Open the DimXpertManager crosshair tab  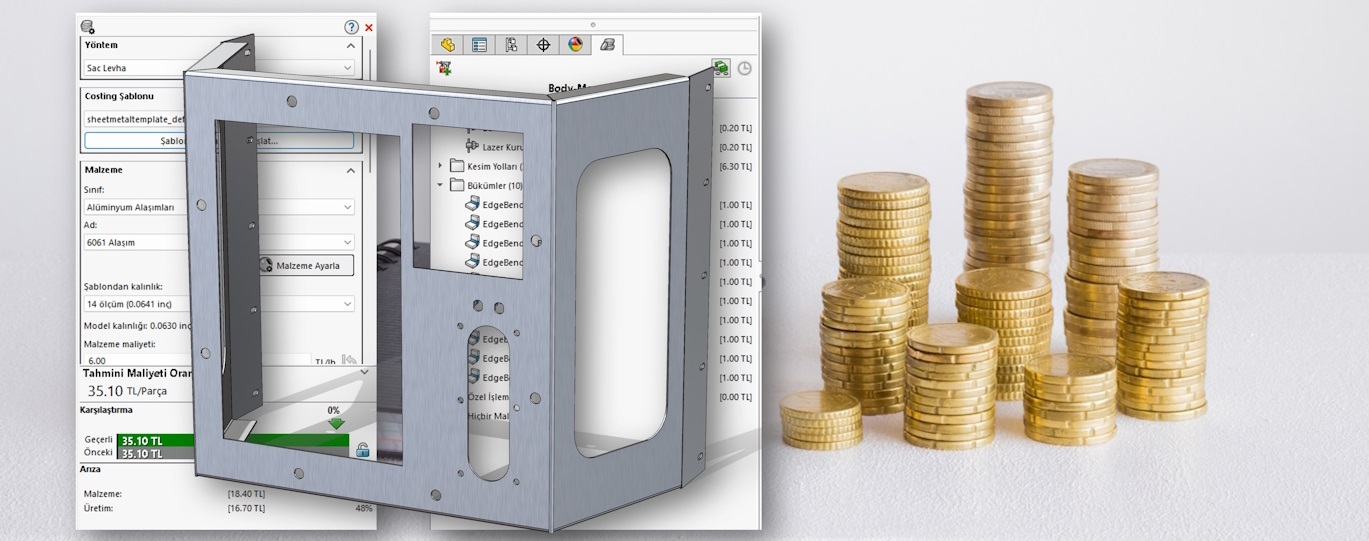[x=543, y=44]
